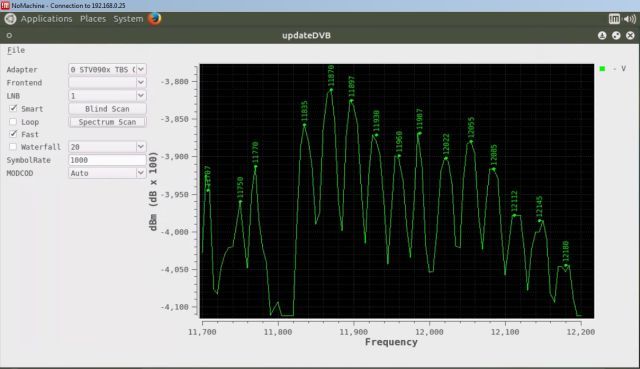Click the -4,000 dBm axis tick label
Screen dimensions: 640x369
175,232
